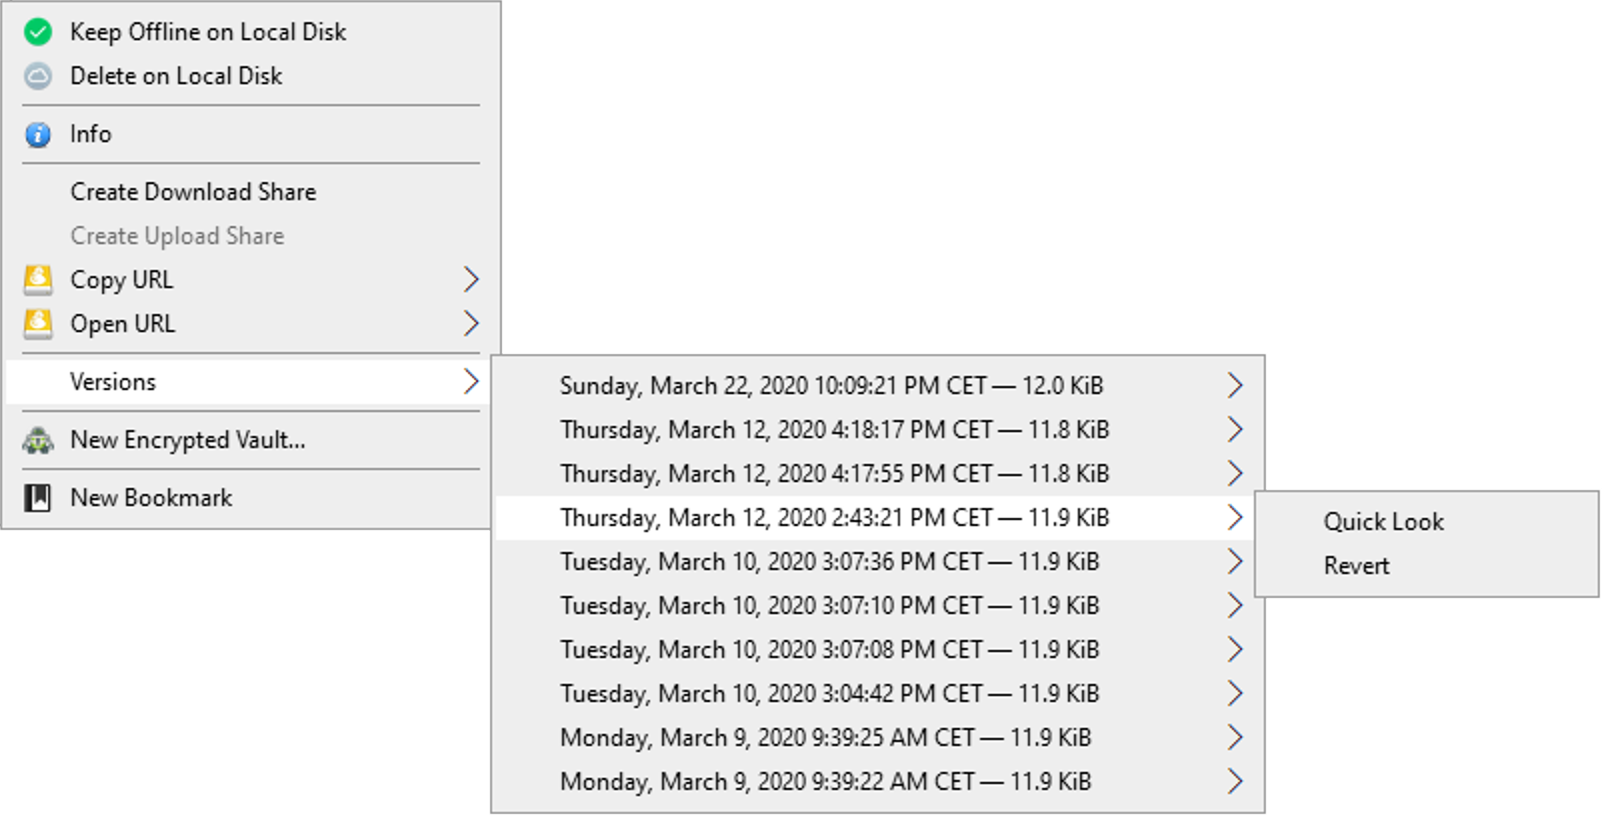The width and height of the screenshot is (1616, 834).
Task: Click the drive icon next to Copy URL
Action: pos(38,280)
